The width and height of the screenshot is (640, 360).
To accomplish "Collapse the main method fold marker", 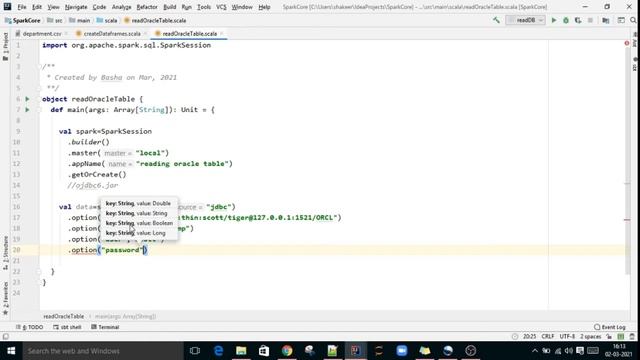I will [x=40, y=109].
